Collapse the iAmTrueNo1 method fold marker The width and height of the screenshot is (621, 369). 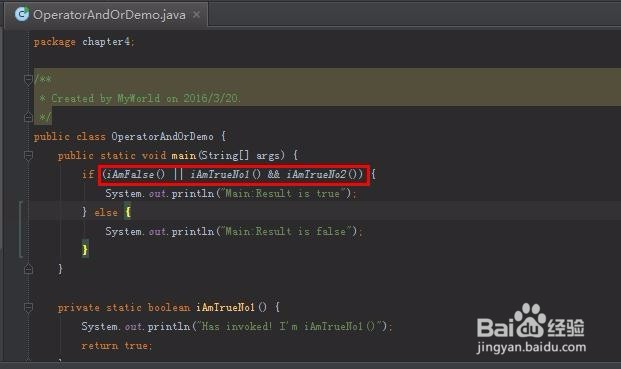pyautogui.click(x=28, y=307)
